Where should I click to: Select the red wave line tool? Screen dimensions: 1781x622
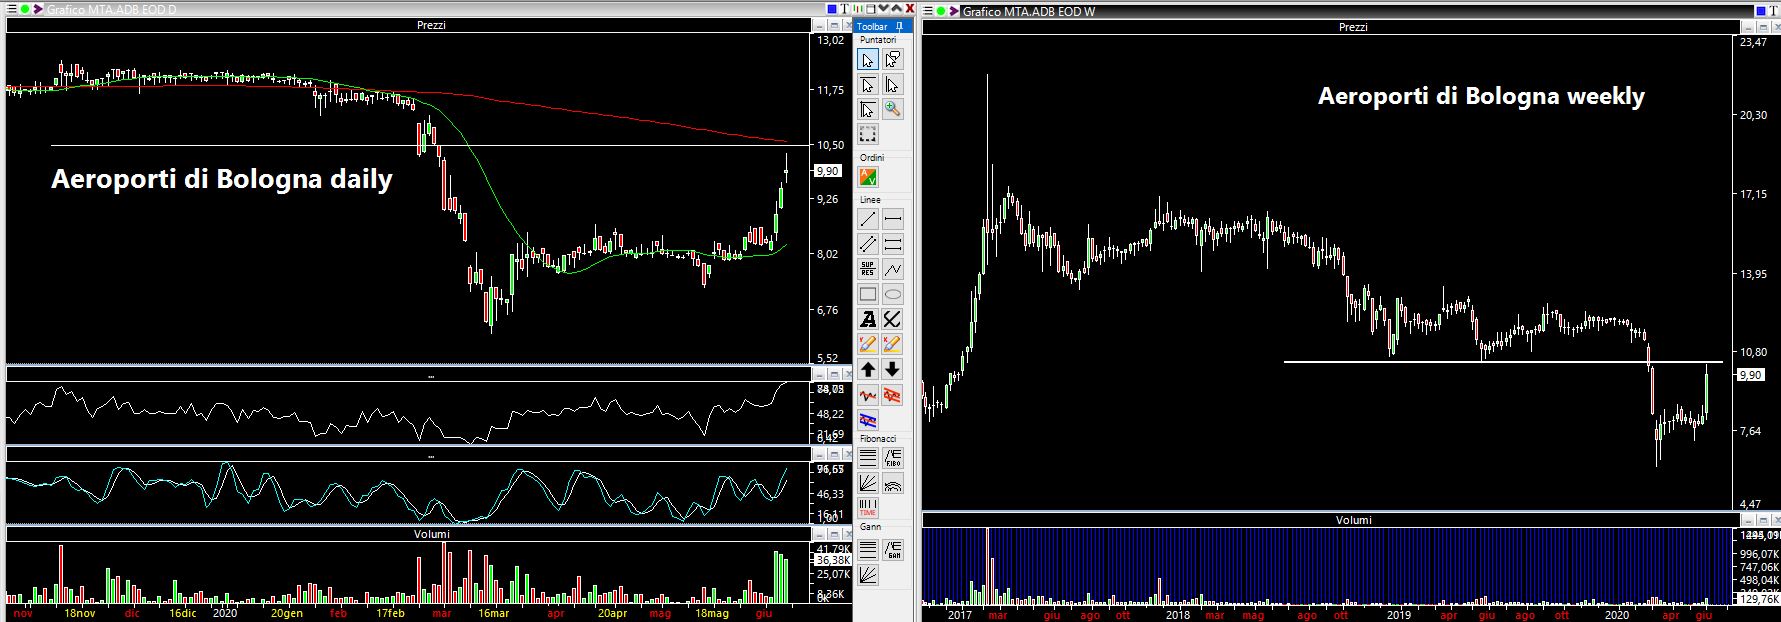[x=868, y=395]
